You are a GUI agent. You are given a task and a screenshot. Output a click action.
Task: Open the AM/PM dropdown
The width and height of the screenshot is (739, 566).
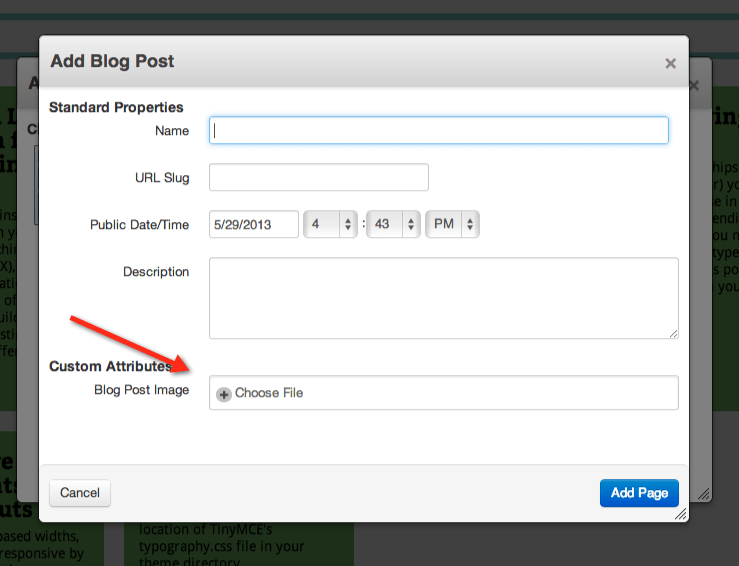[452, 224]
